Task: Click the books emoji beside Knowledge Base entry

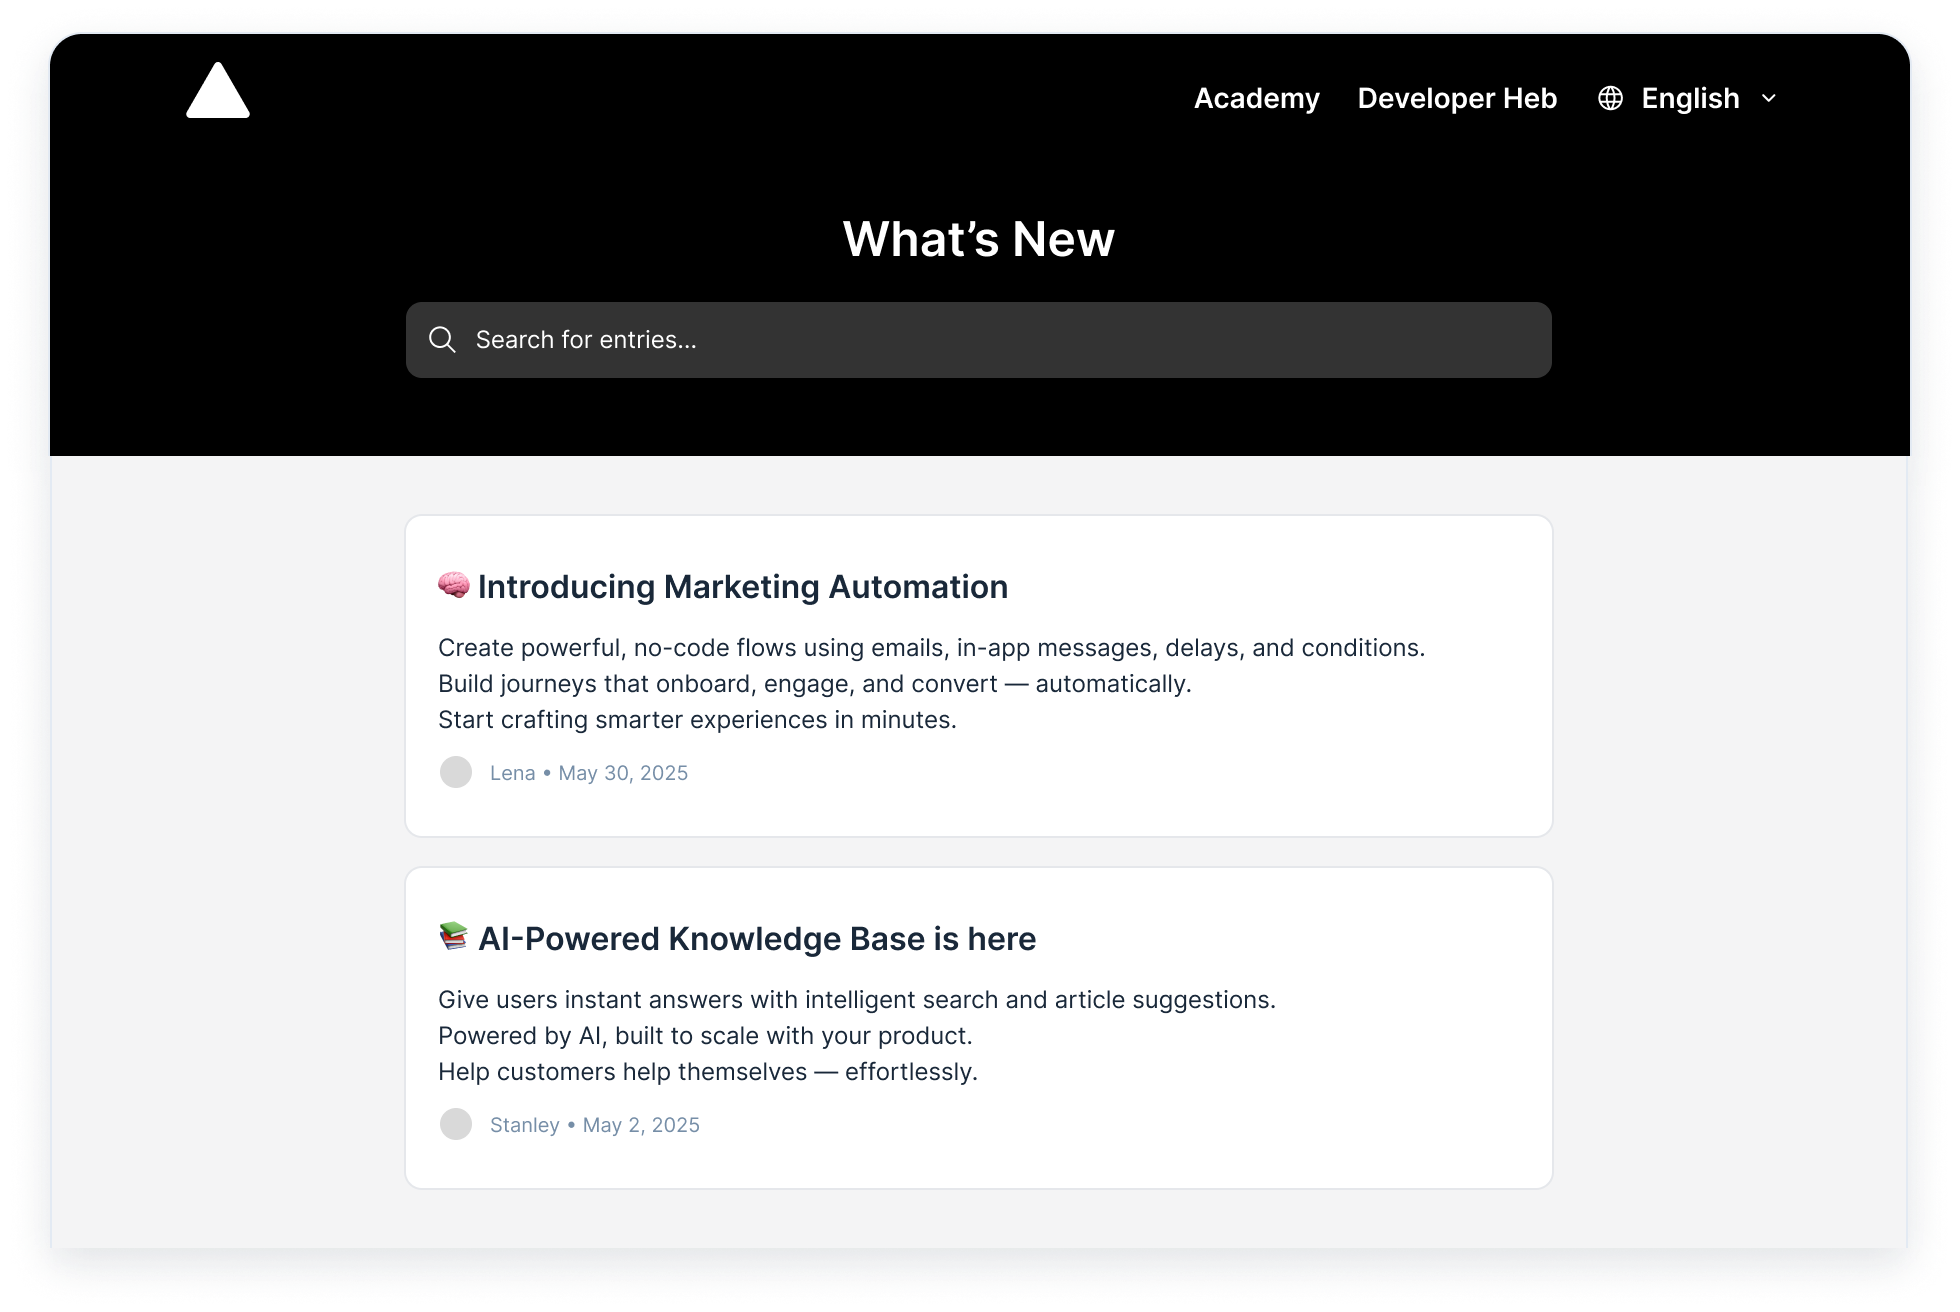Action: click(x=453, y=938)
